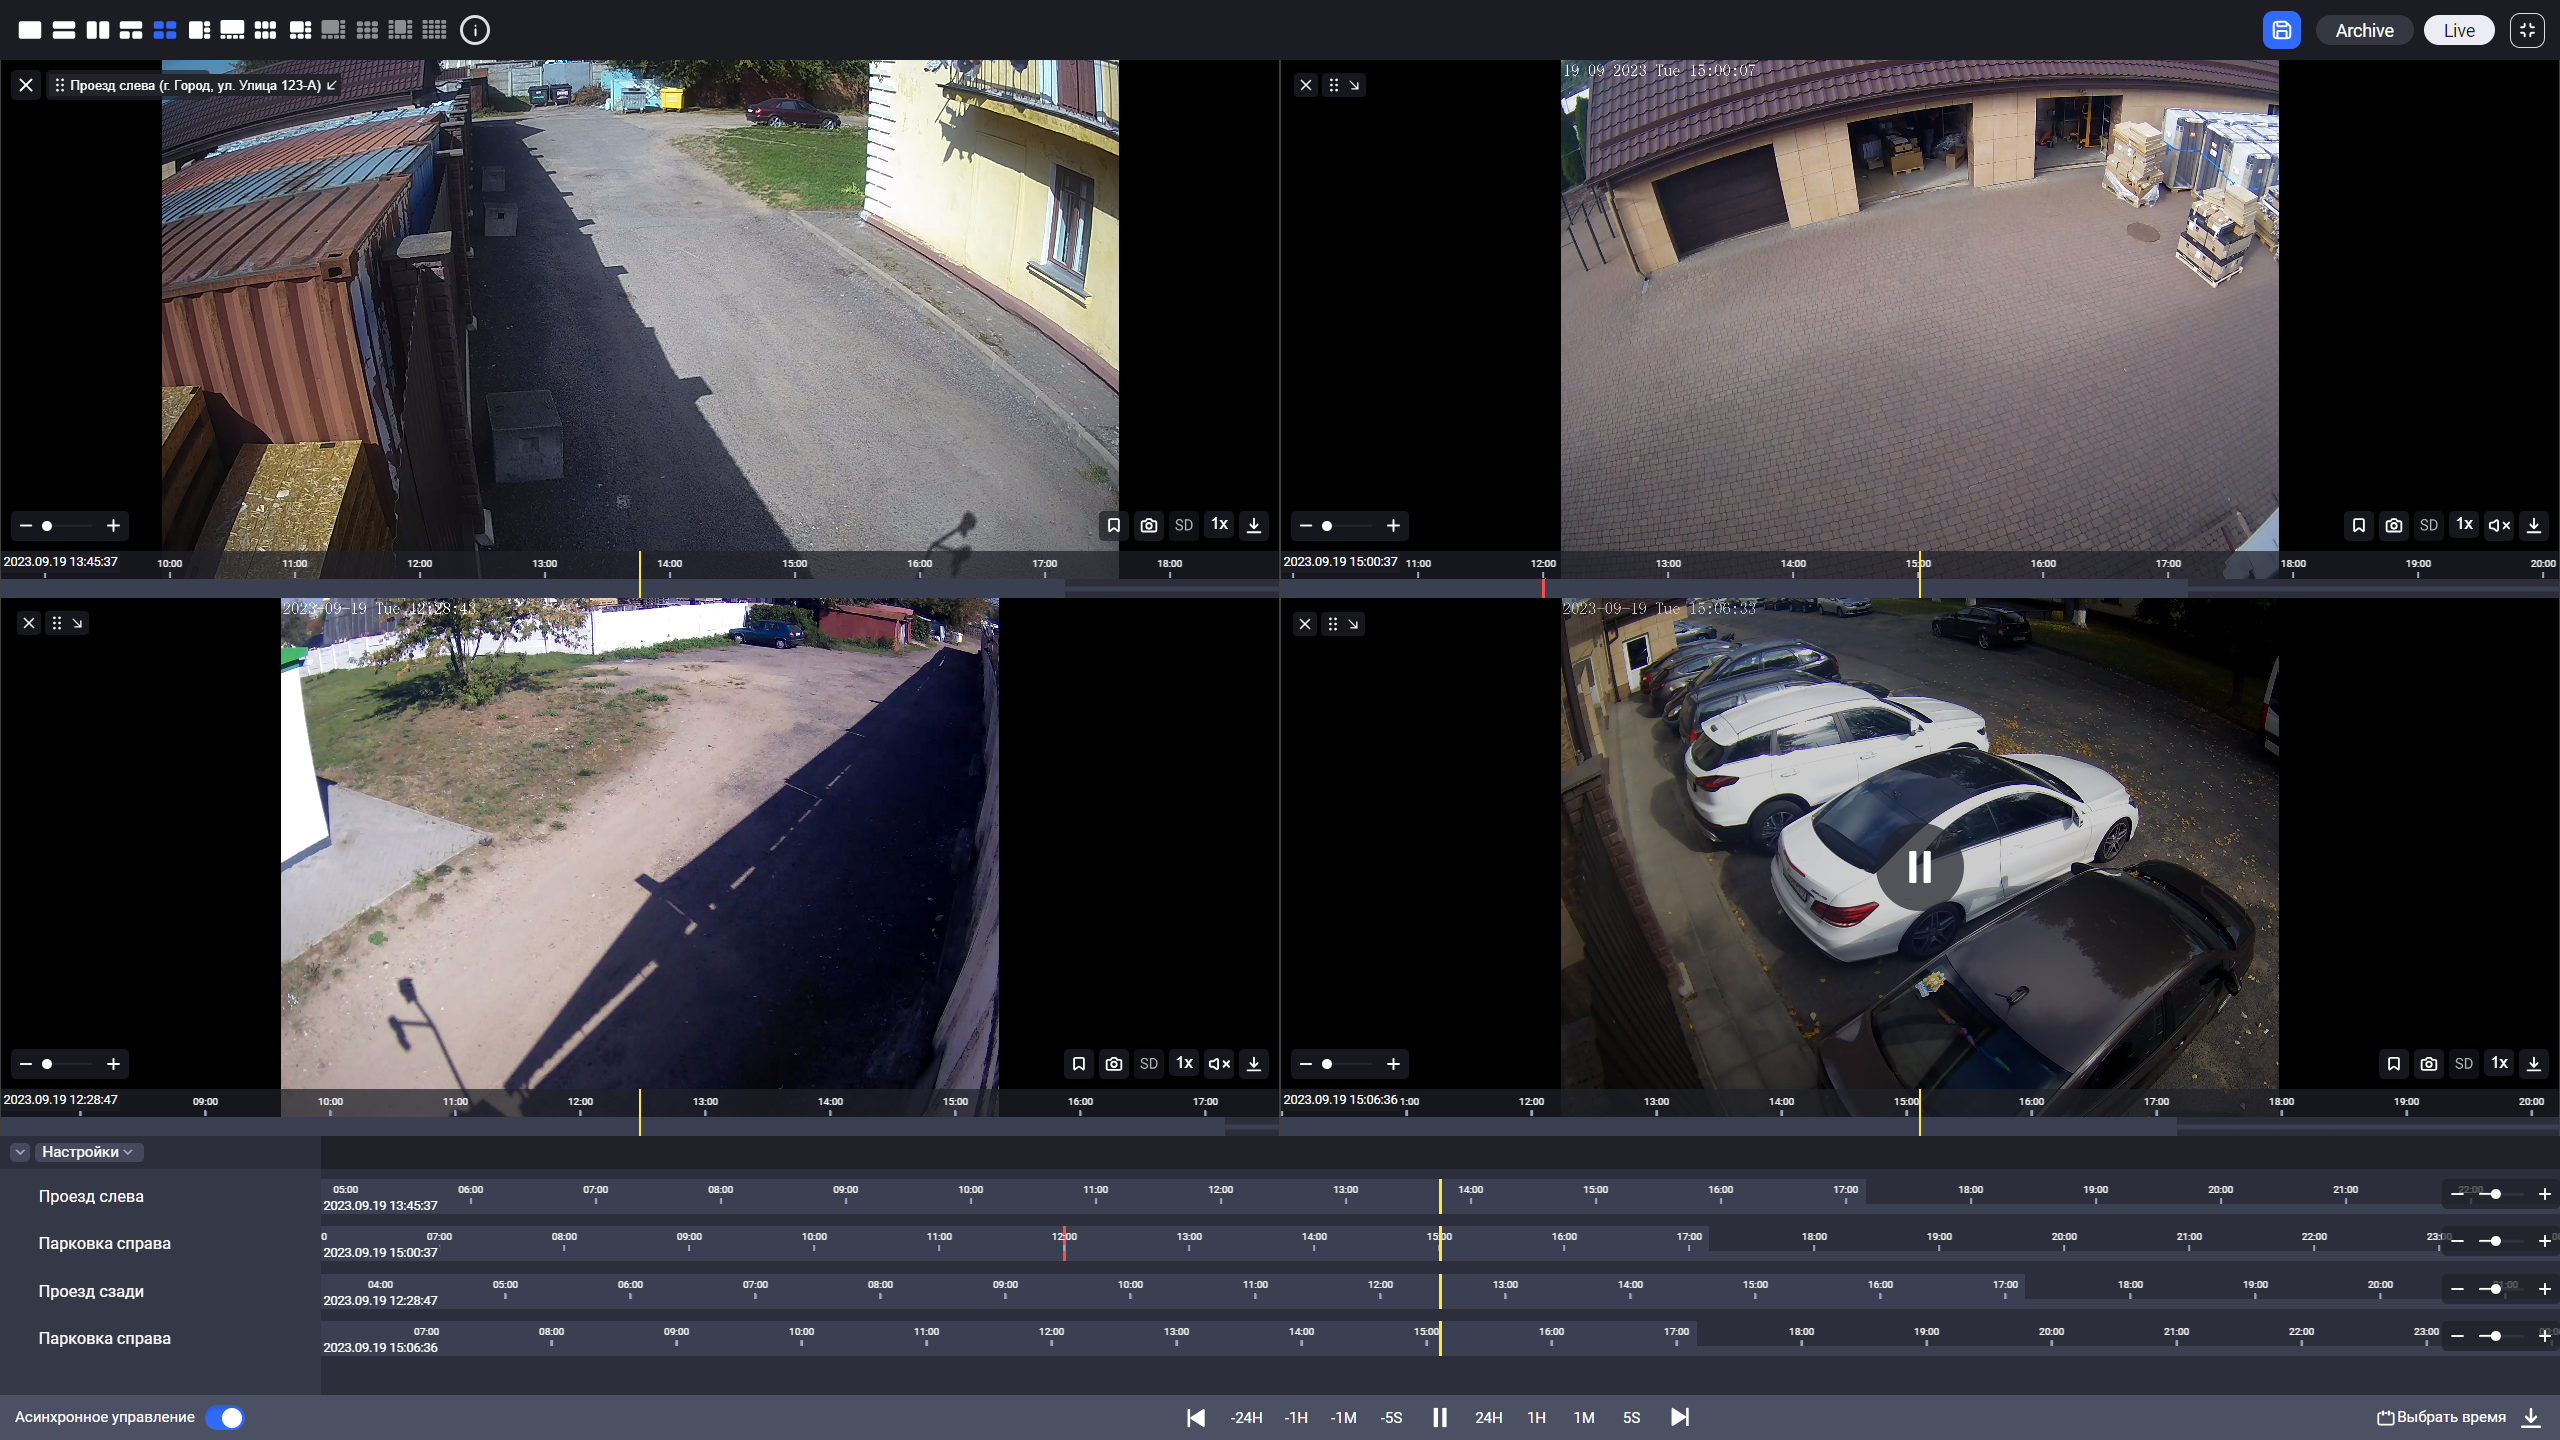Open the Настройки dropdown
The height and width of the screenshot is (1440, 2560).
(87, 1152)
